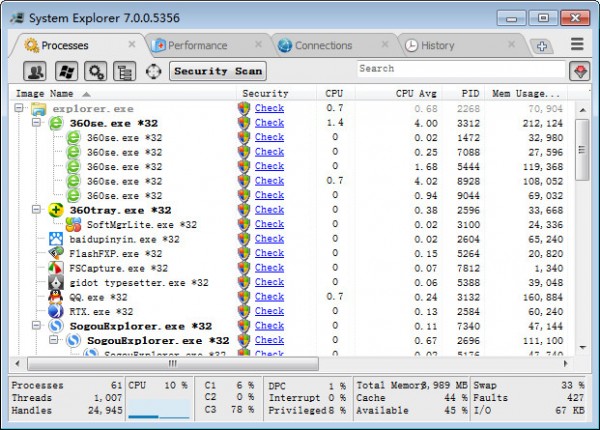Collapse the nested SogouExplorer.exe child node

coord(54,340)
